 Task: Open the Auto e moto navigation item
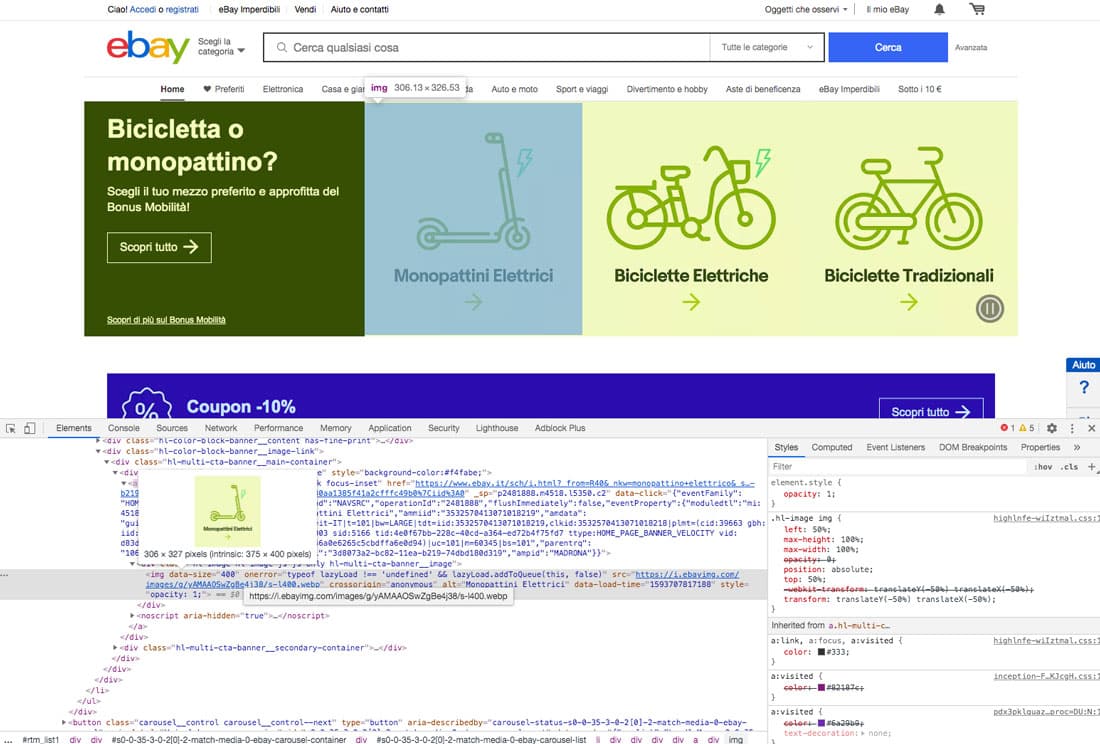click(514, 89)
